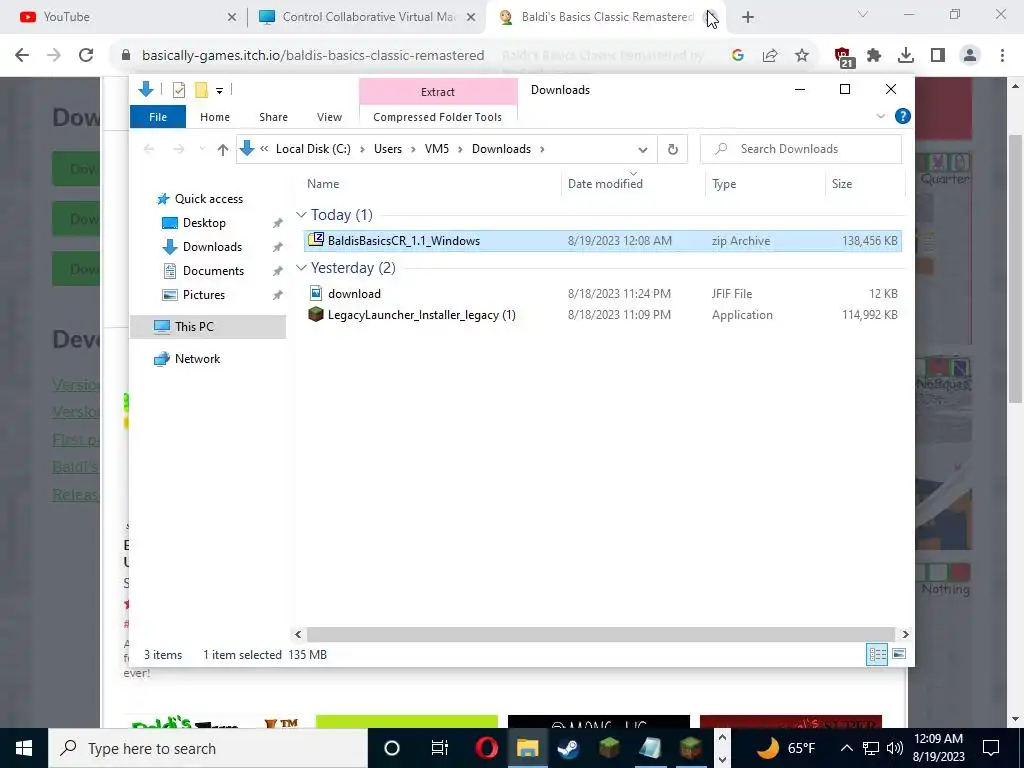Open Chrome three-dot menu
Image resolution: width=1024 pixels, height=768 pixels.
[1002, 56]
